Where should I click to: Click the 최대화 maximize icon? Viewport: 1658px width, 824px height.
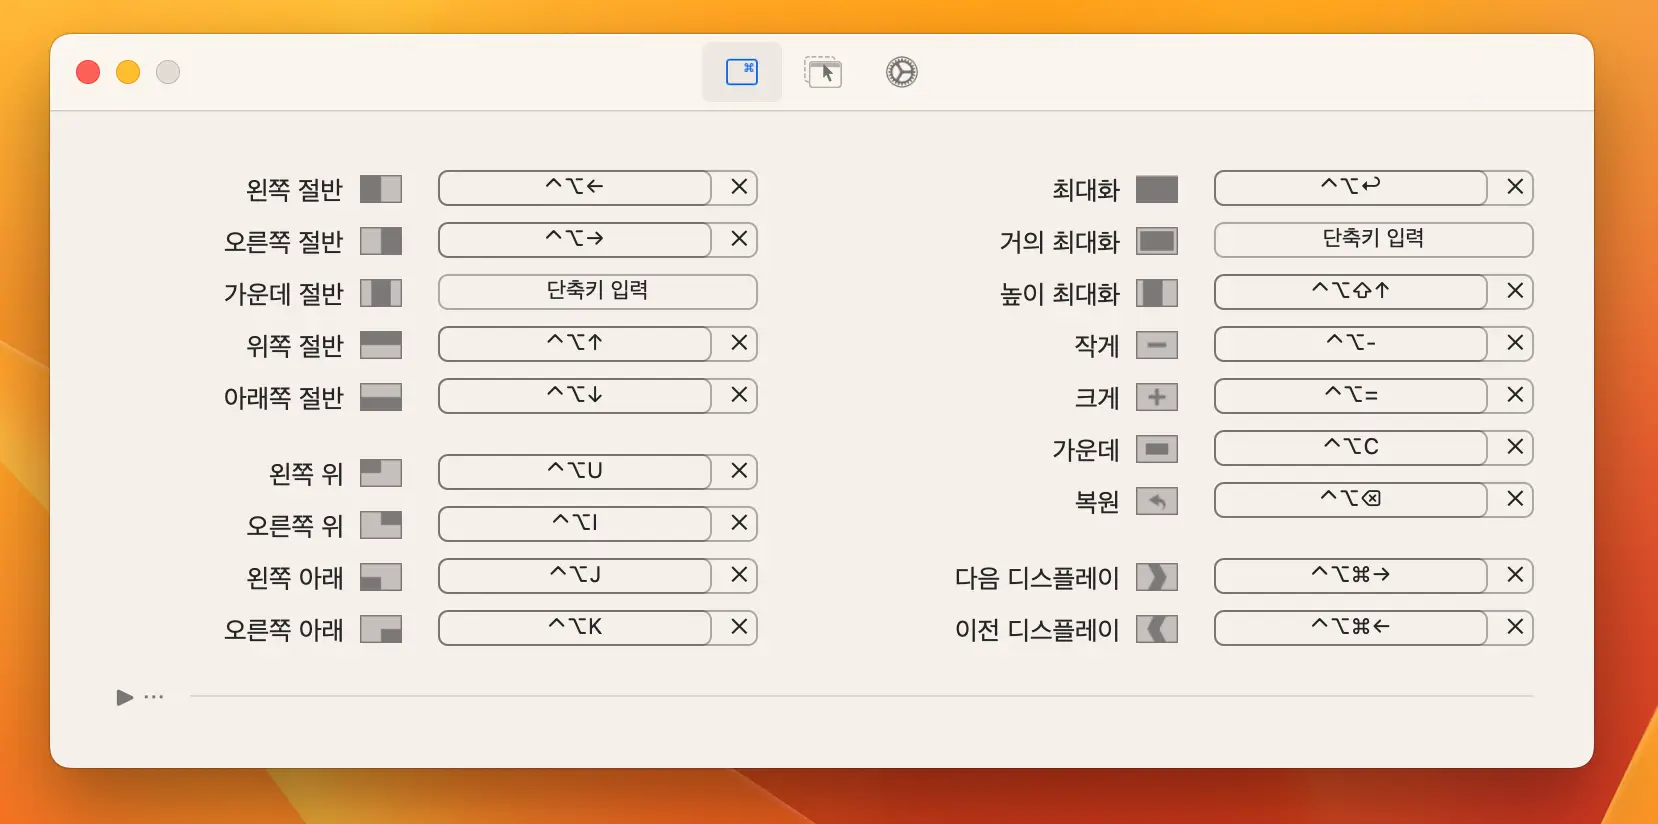(x=1157, y=189)
